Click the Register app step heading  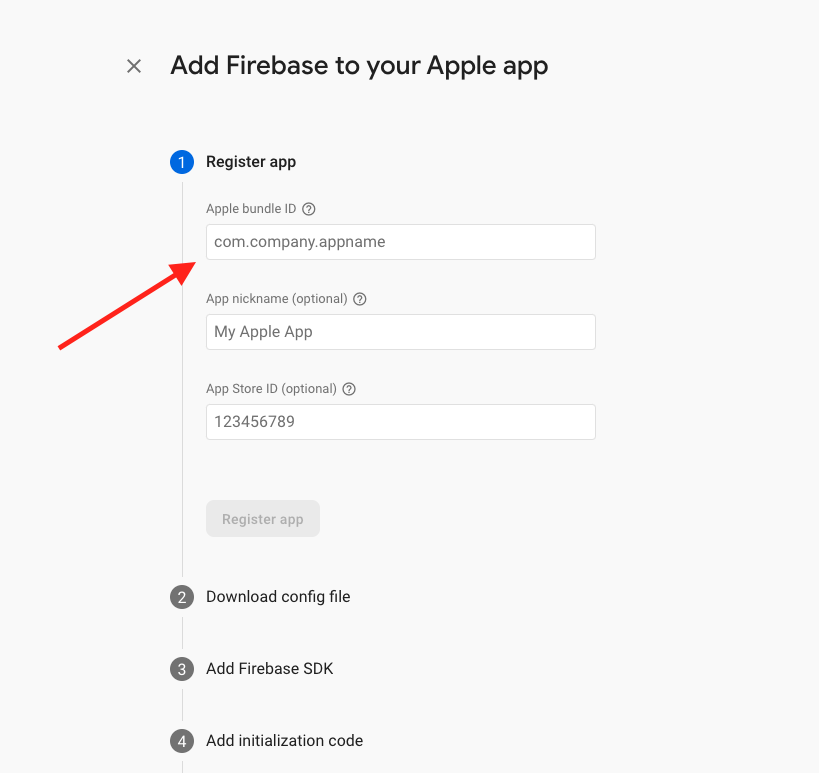pos(251,162)
